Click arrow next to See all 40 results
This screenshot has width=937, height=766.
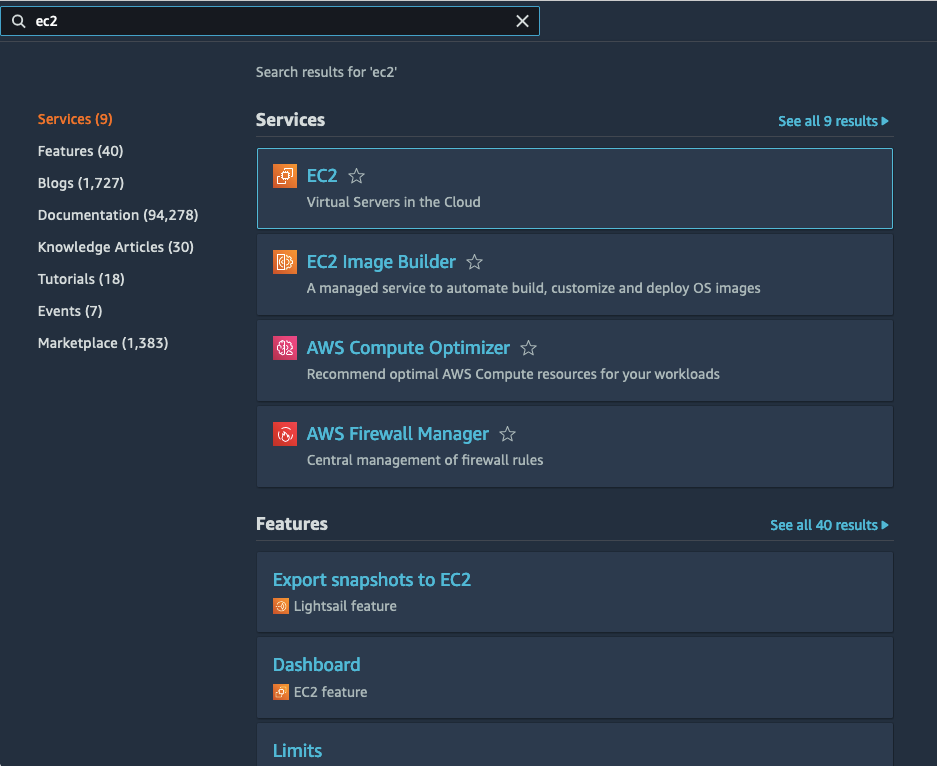(885, 525)
